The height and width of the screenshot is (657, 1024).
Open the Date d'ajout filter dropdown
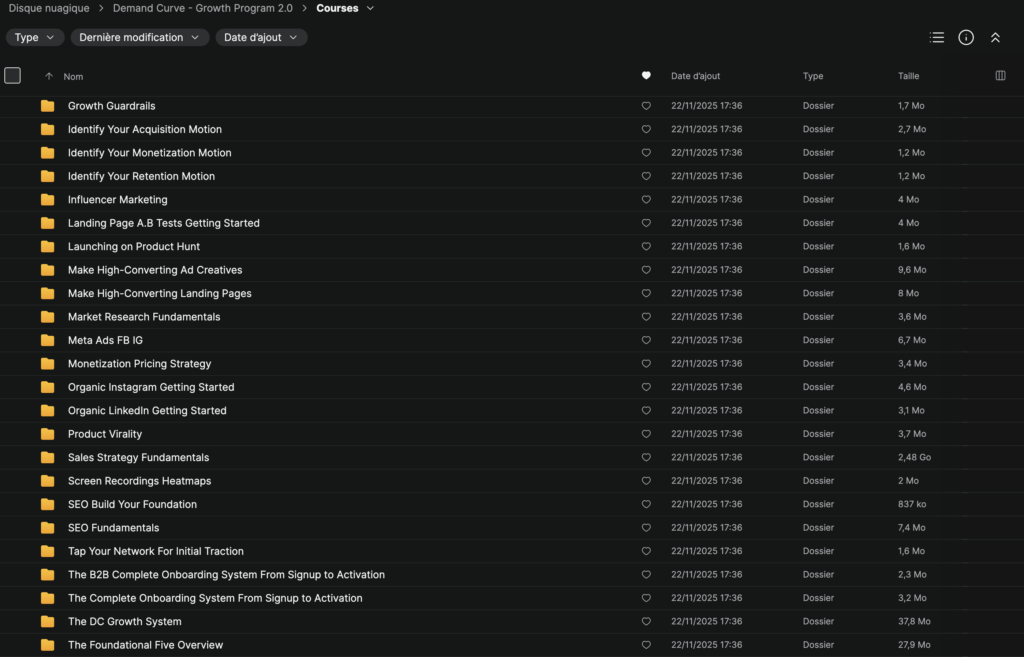click(261, 38)
